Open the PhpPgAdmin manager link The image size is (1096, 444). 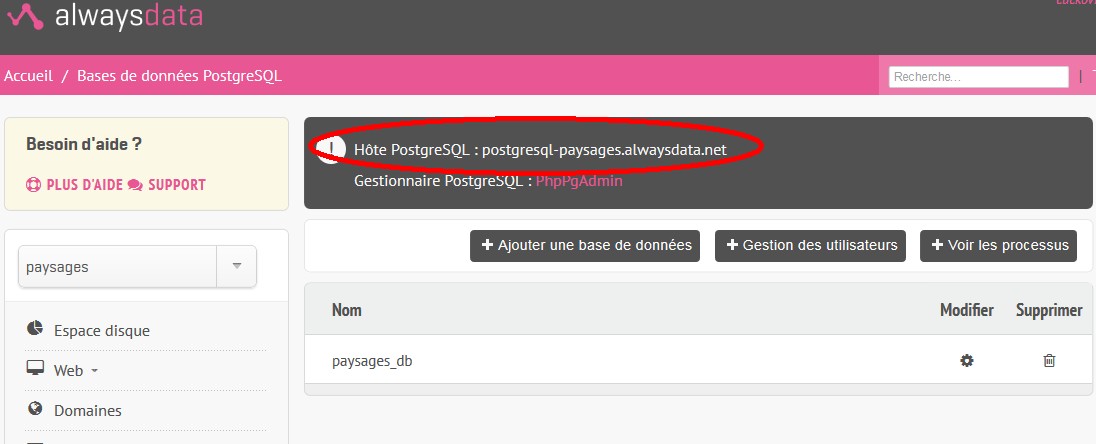point(579,181)
